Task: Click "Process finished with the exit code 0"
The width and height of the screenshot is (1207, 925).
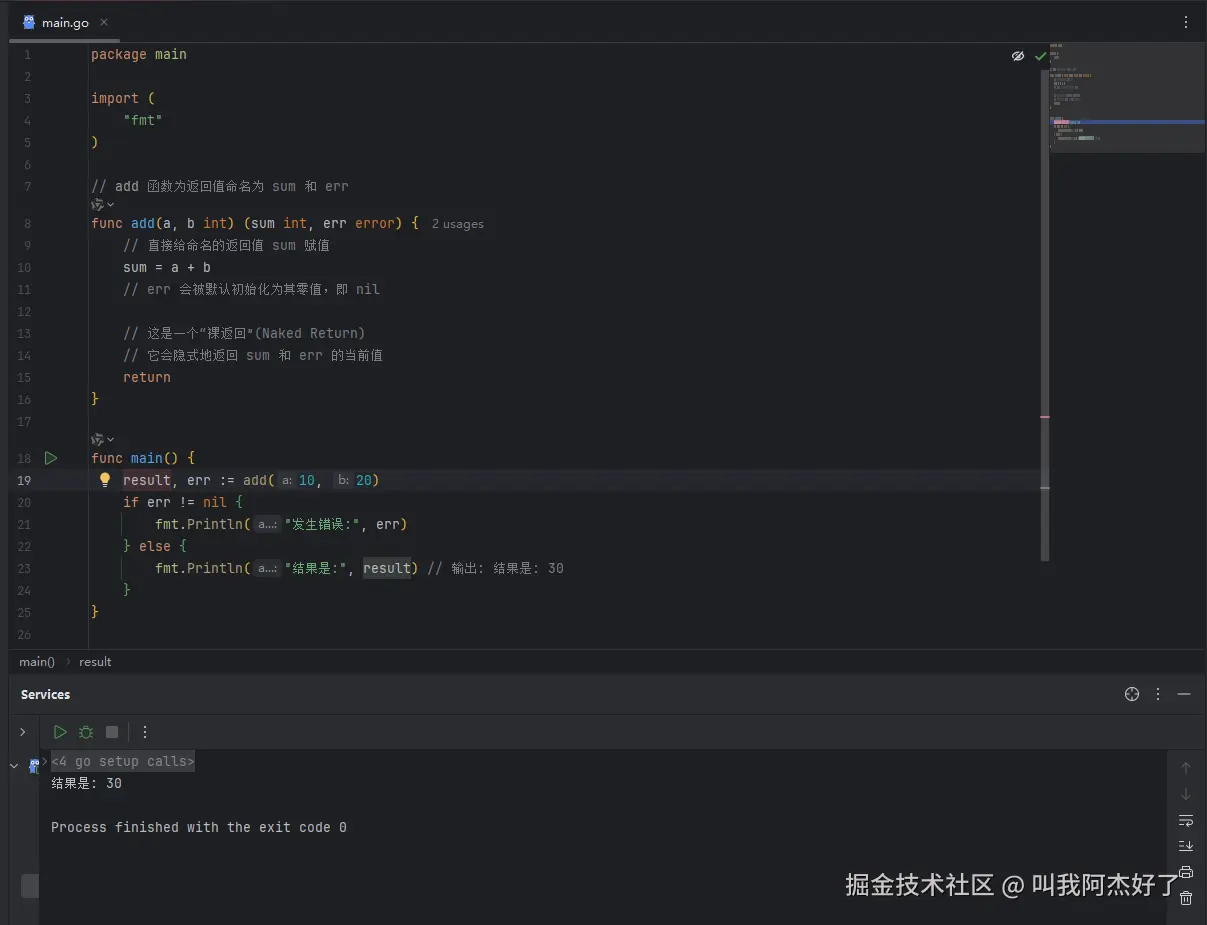Action: (x=199, y=827)
